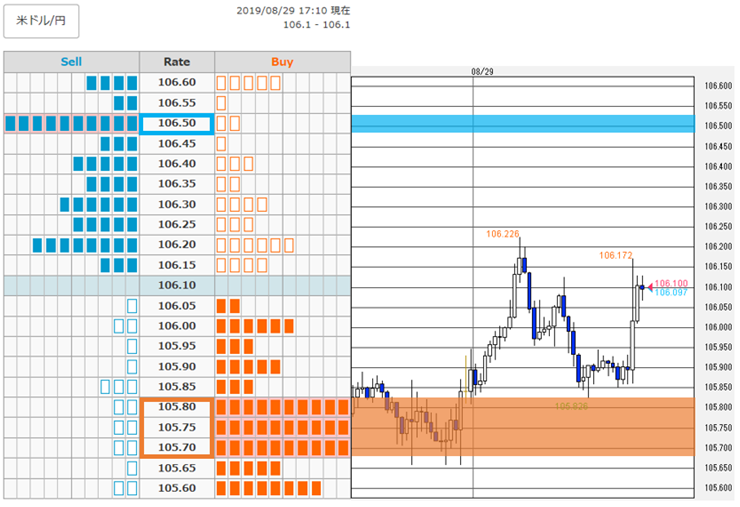This screenshot has height=507, width=740.
Task: Select the 106.20 rate cell
Action: pos(177,245)
